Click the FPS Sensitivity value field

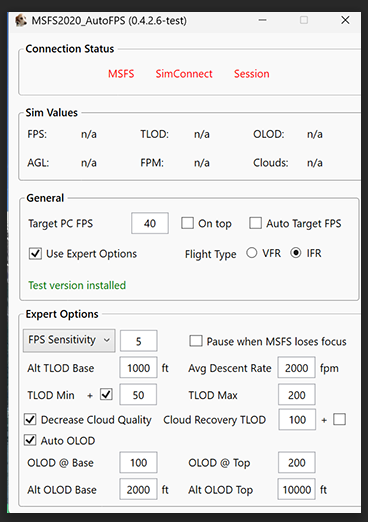pos(139,341)
